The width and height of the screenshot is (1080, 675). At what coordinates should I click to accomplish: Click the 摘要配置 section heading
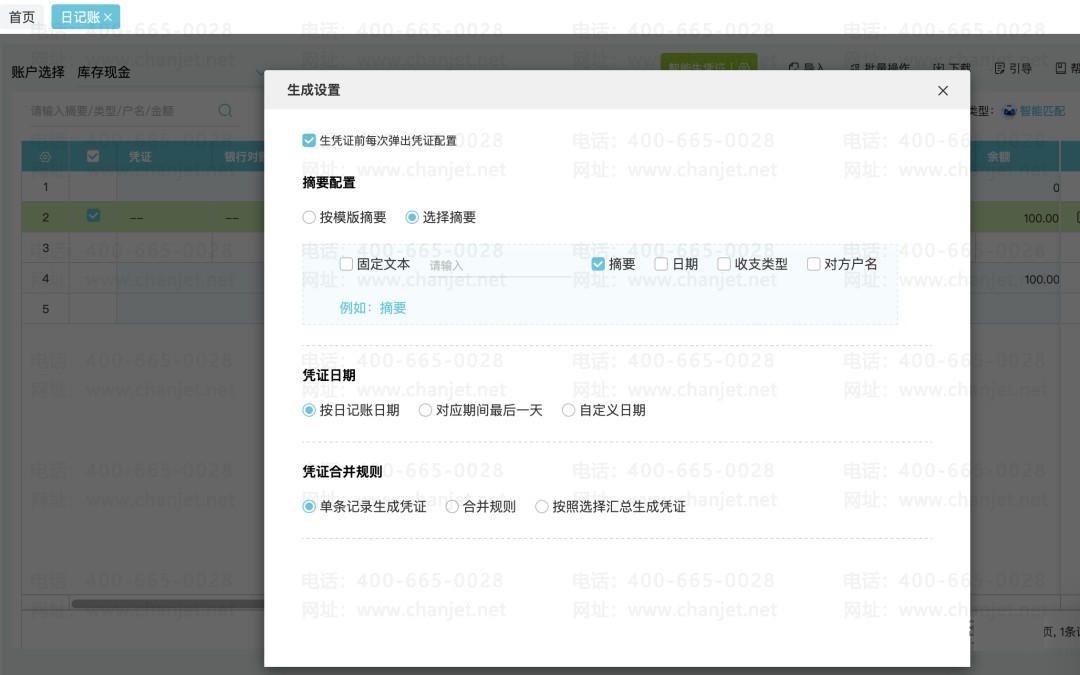pos(329,183)
